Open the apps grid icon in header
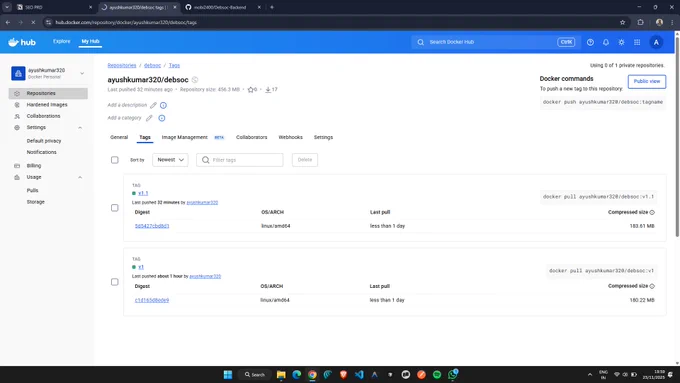Viewport: 680px width, 383px height. pos(637,42)
